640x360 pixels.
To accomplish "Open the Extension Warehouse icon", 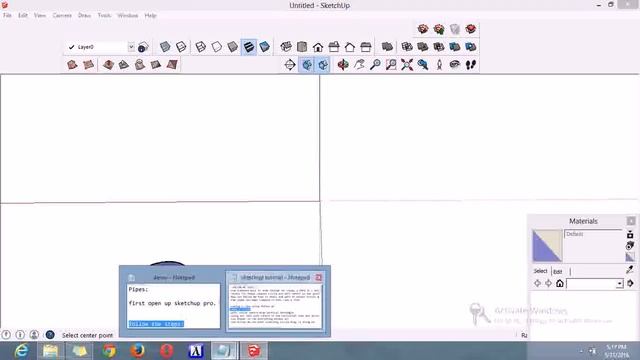I will pyautogui.click(x=471, y=29).
